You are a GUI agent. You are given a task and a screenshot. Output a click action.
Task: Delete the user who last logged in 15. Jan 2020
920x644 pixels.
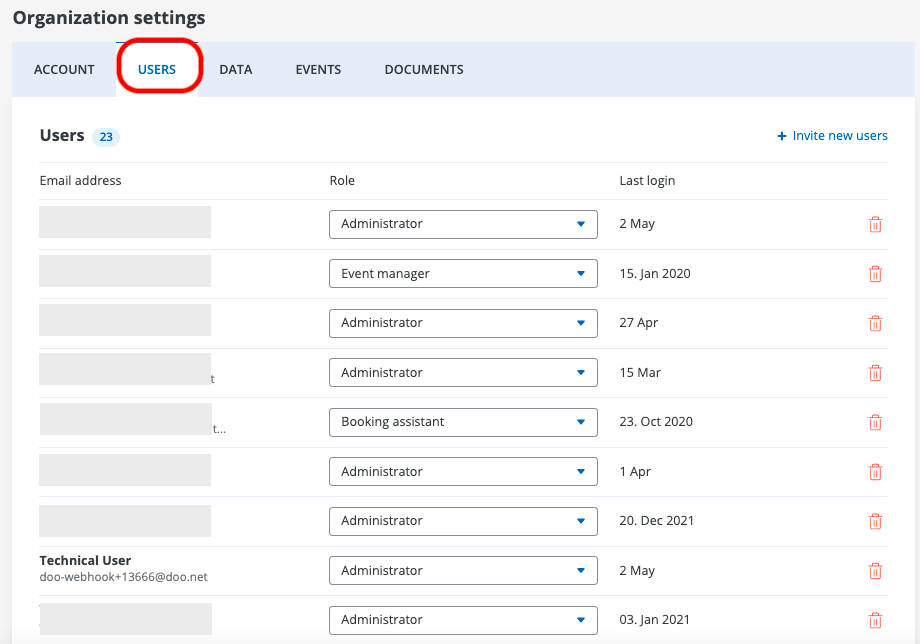[x=875, y=274]
